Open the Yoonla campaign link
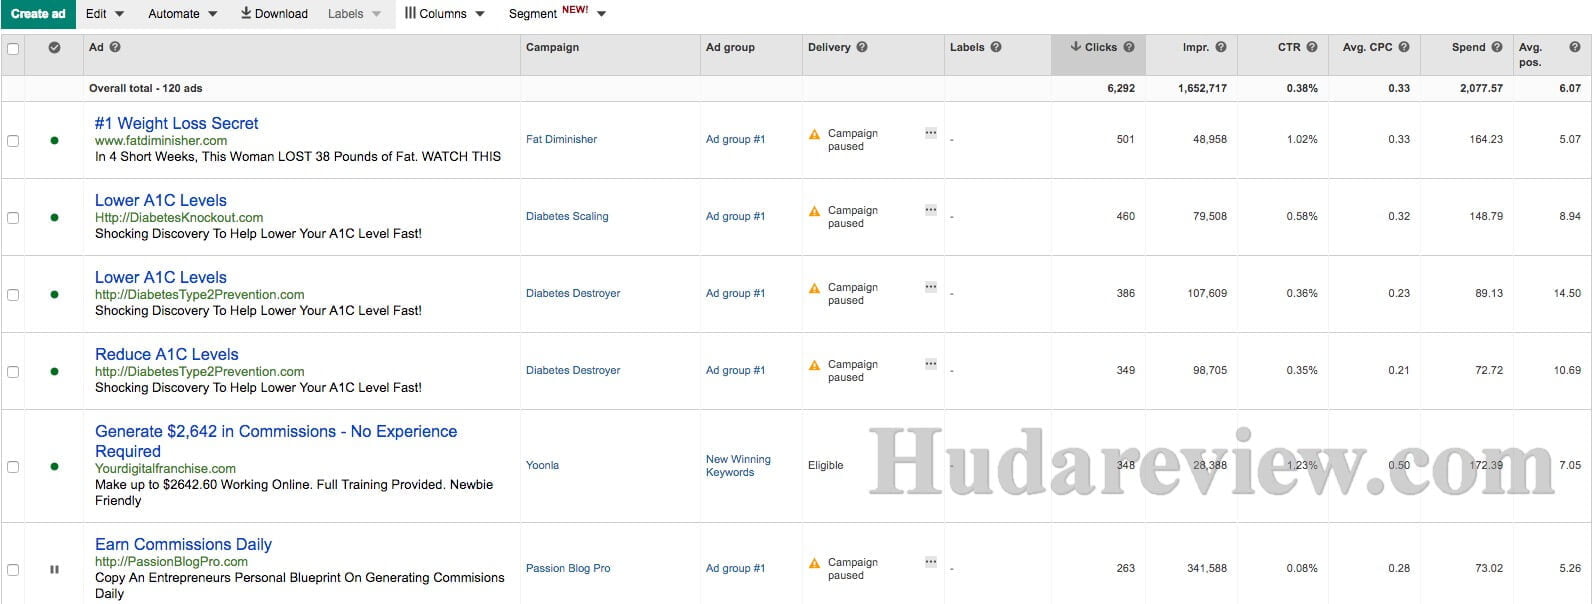 point(542,466)
